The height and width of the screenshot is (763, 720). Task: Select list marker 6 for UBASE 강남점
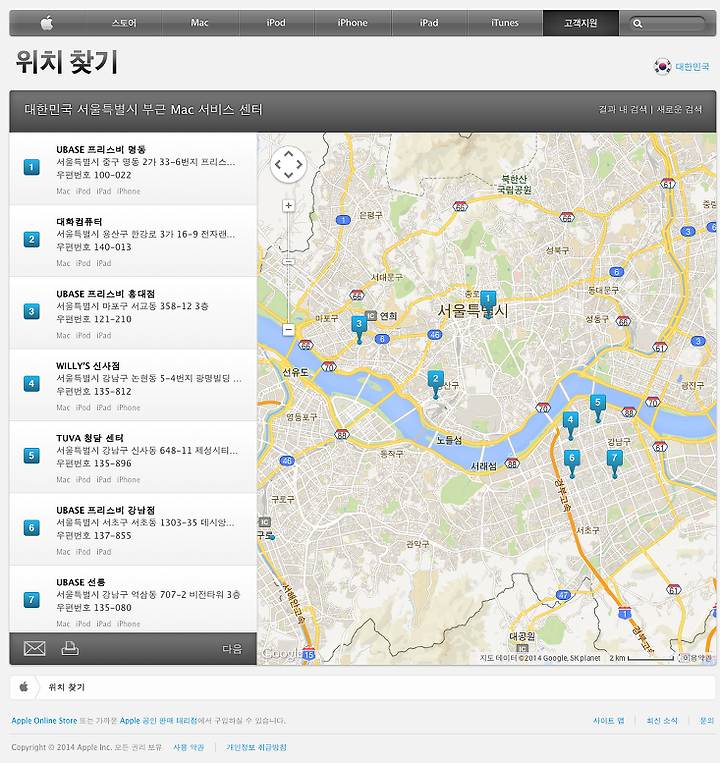point(32,527)
